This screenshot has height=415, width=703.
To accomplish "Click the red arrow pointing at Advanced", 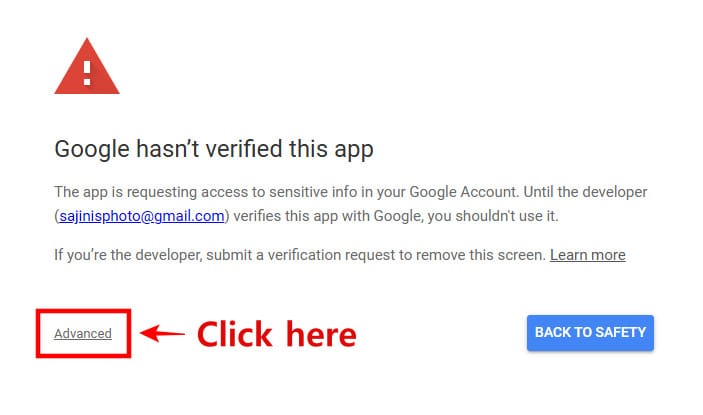I will coord(163,333).
